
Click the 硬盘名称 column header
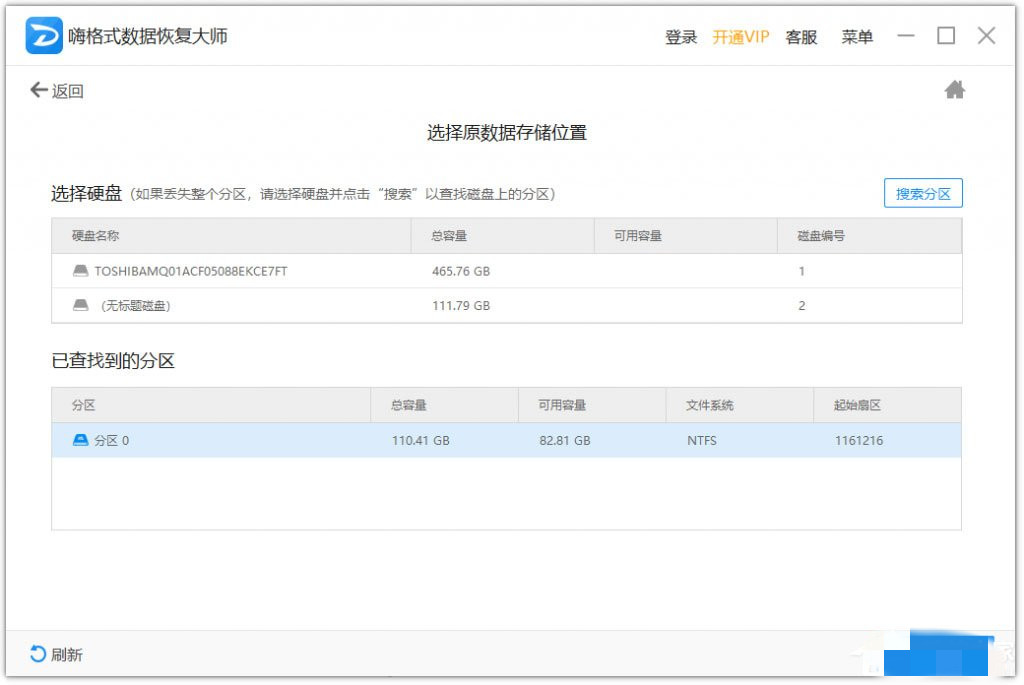96,236
